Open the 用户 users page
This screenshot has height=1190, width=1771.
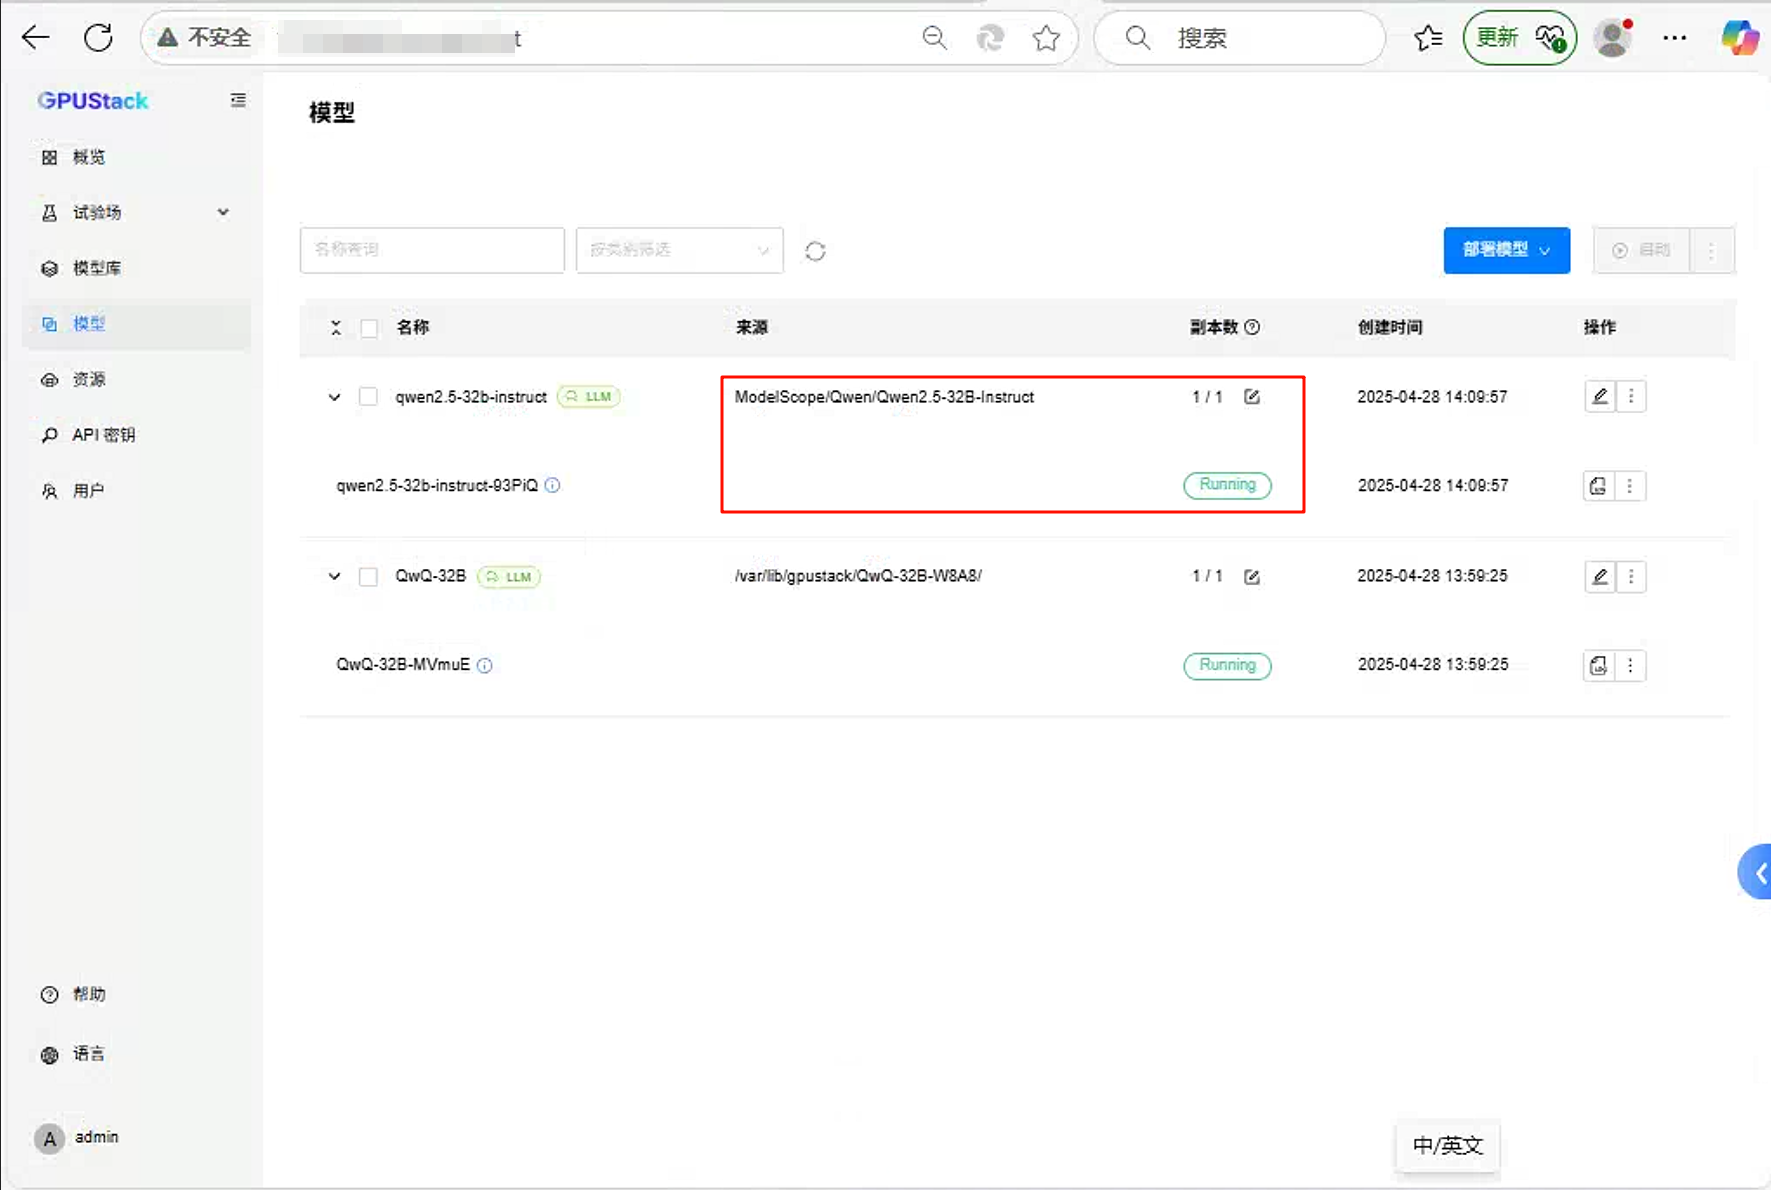point(136,491)
